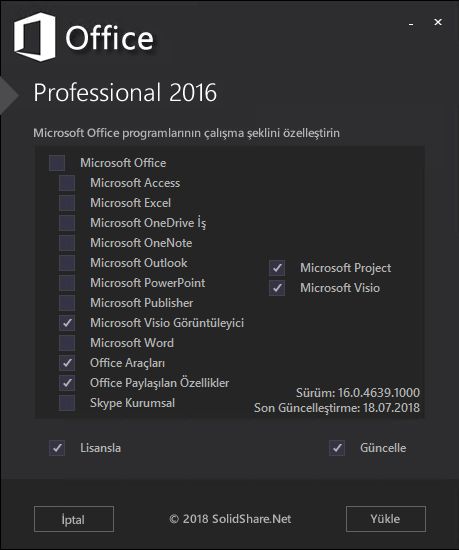Enable the Microsoft Publisher checkbox

[67, 303]
